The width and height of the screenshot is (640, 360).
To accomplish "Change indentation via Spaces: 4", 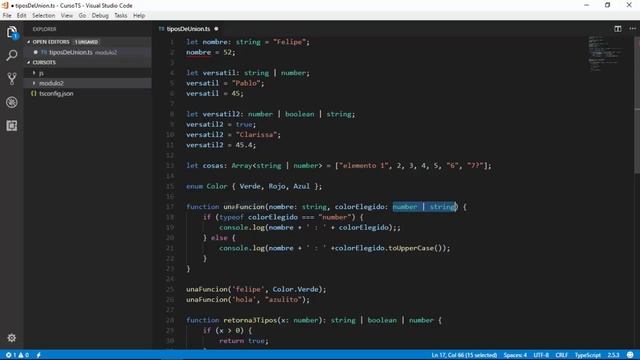I will [515, 355].
